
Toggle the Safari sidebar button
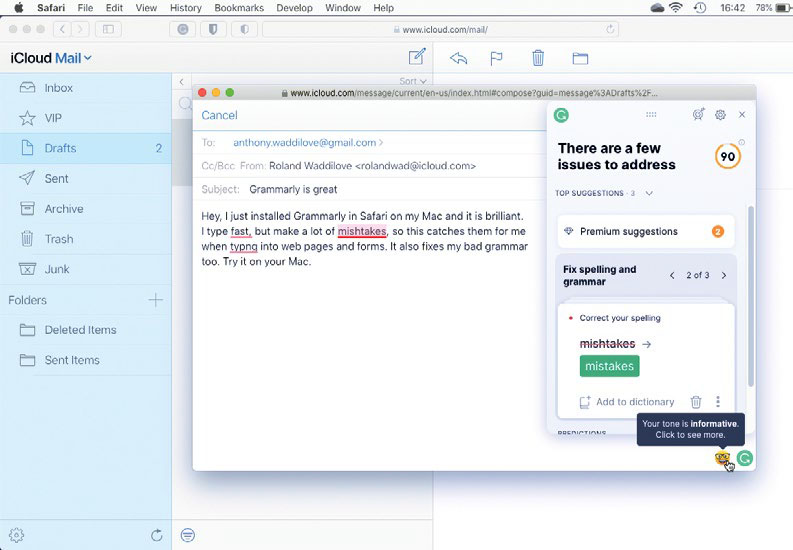108,29
